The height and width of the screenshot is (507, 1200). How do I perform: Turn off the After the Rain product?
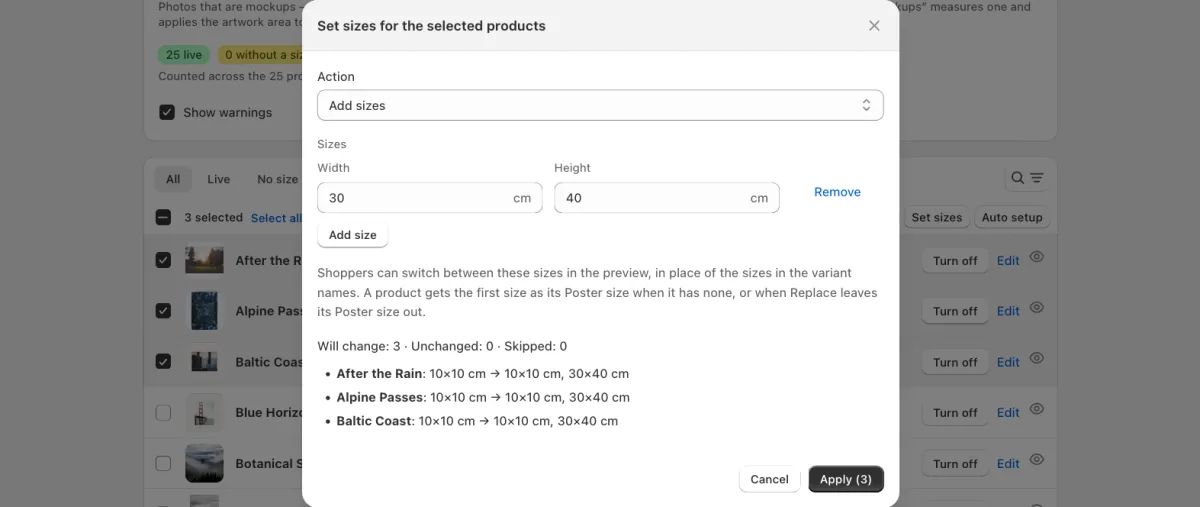(955, 260)
